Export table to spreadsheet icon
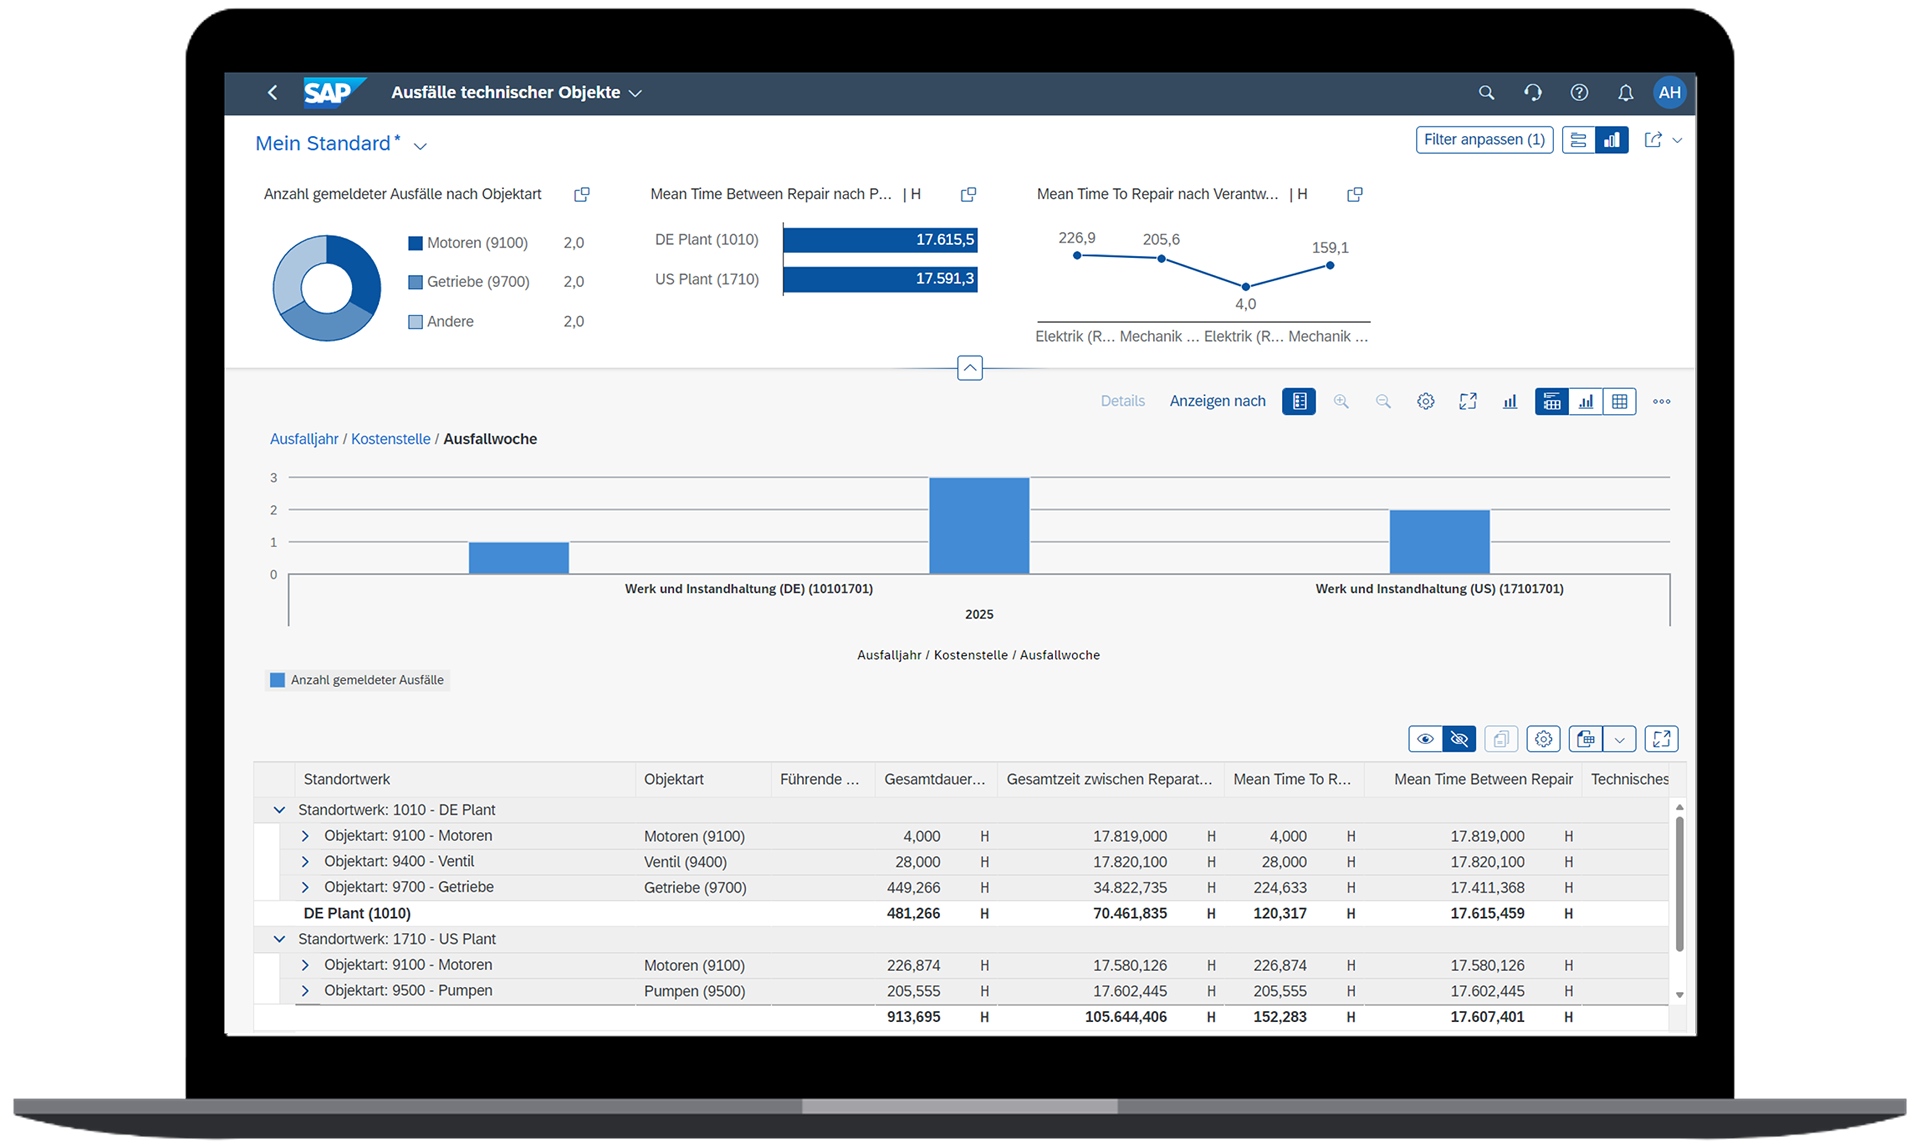This screenshot has height=1148, width=1920. coord(1586,740)
